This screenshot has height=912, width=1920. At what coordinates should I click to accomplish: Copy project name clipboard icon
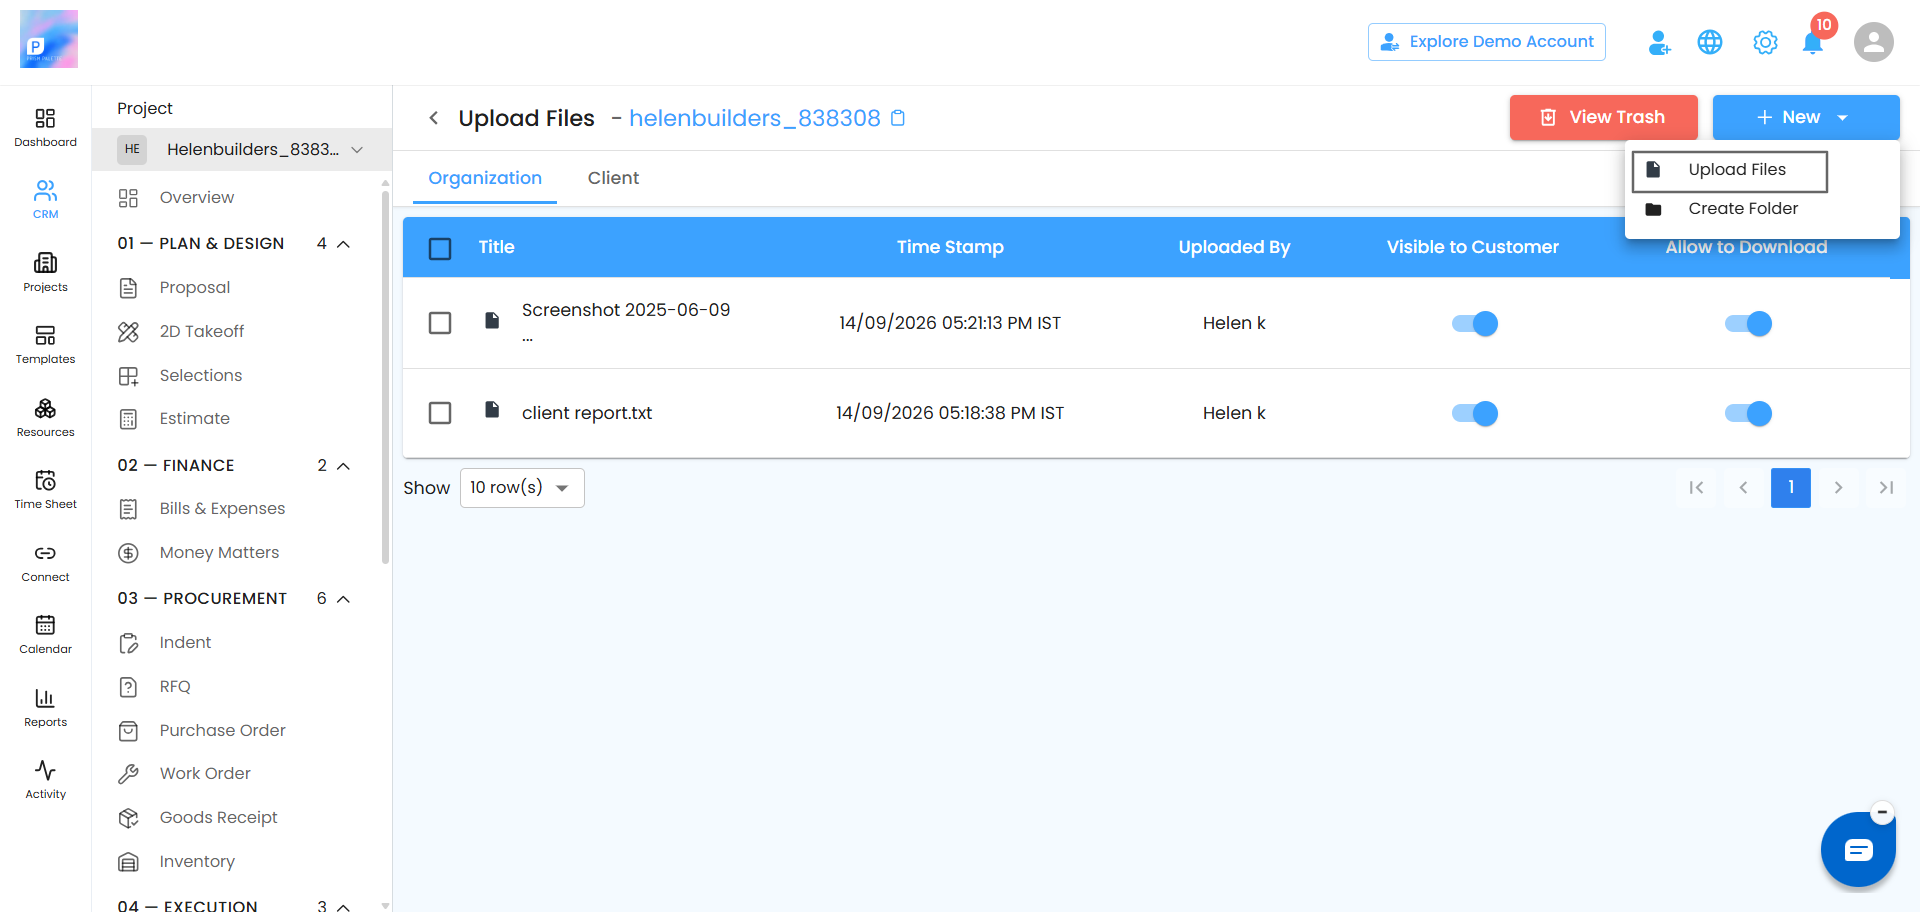[898, 118]
